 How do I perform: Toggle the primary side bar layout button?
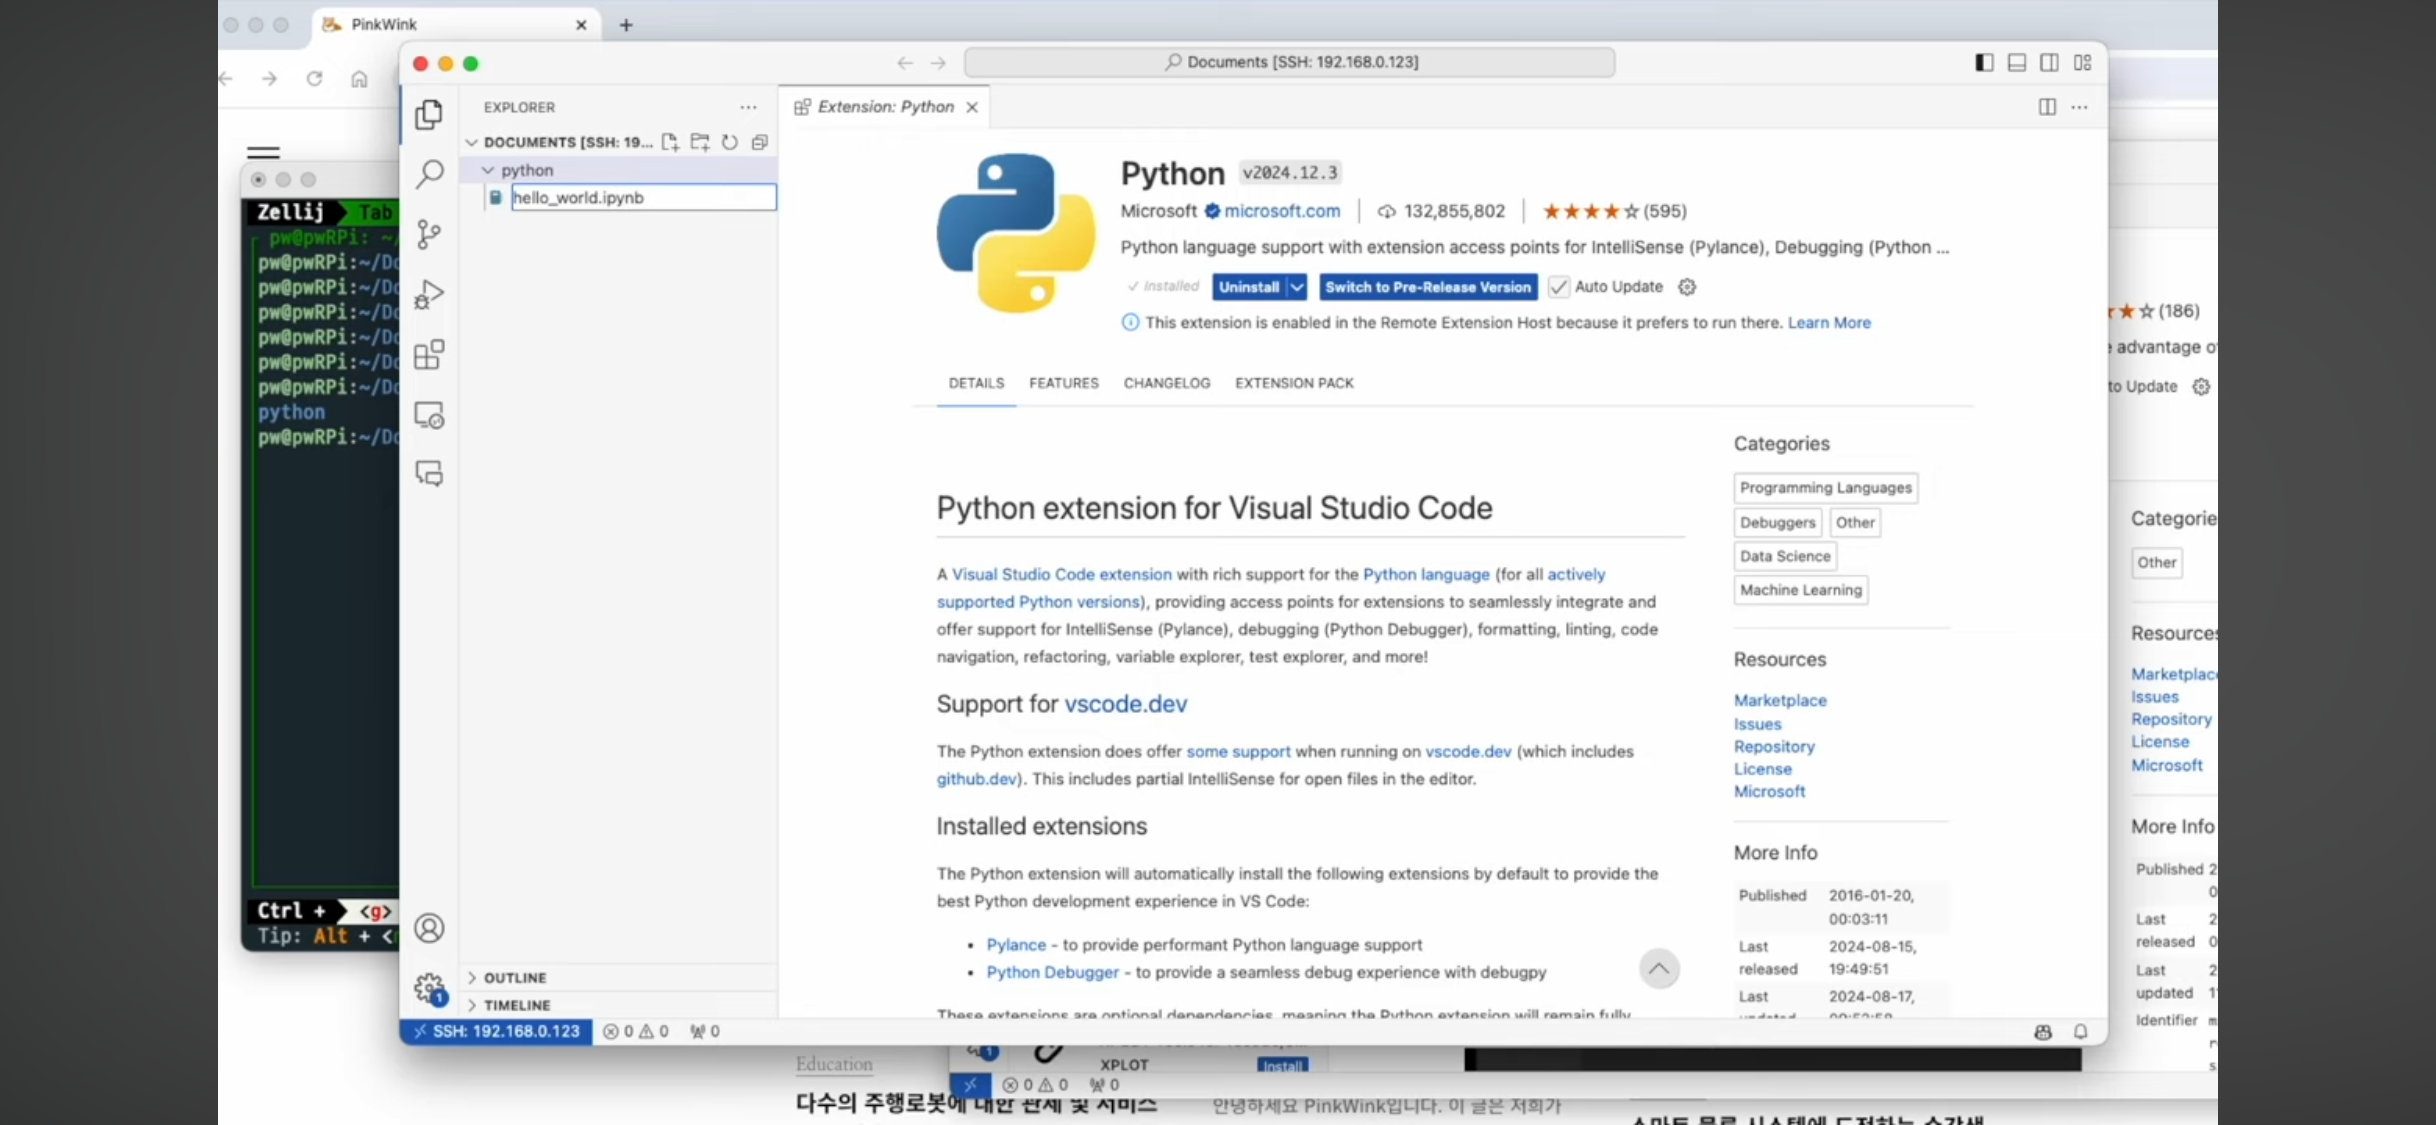coord(1985,62)
